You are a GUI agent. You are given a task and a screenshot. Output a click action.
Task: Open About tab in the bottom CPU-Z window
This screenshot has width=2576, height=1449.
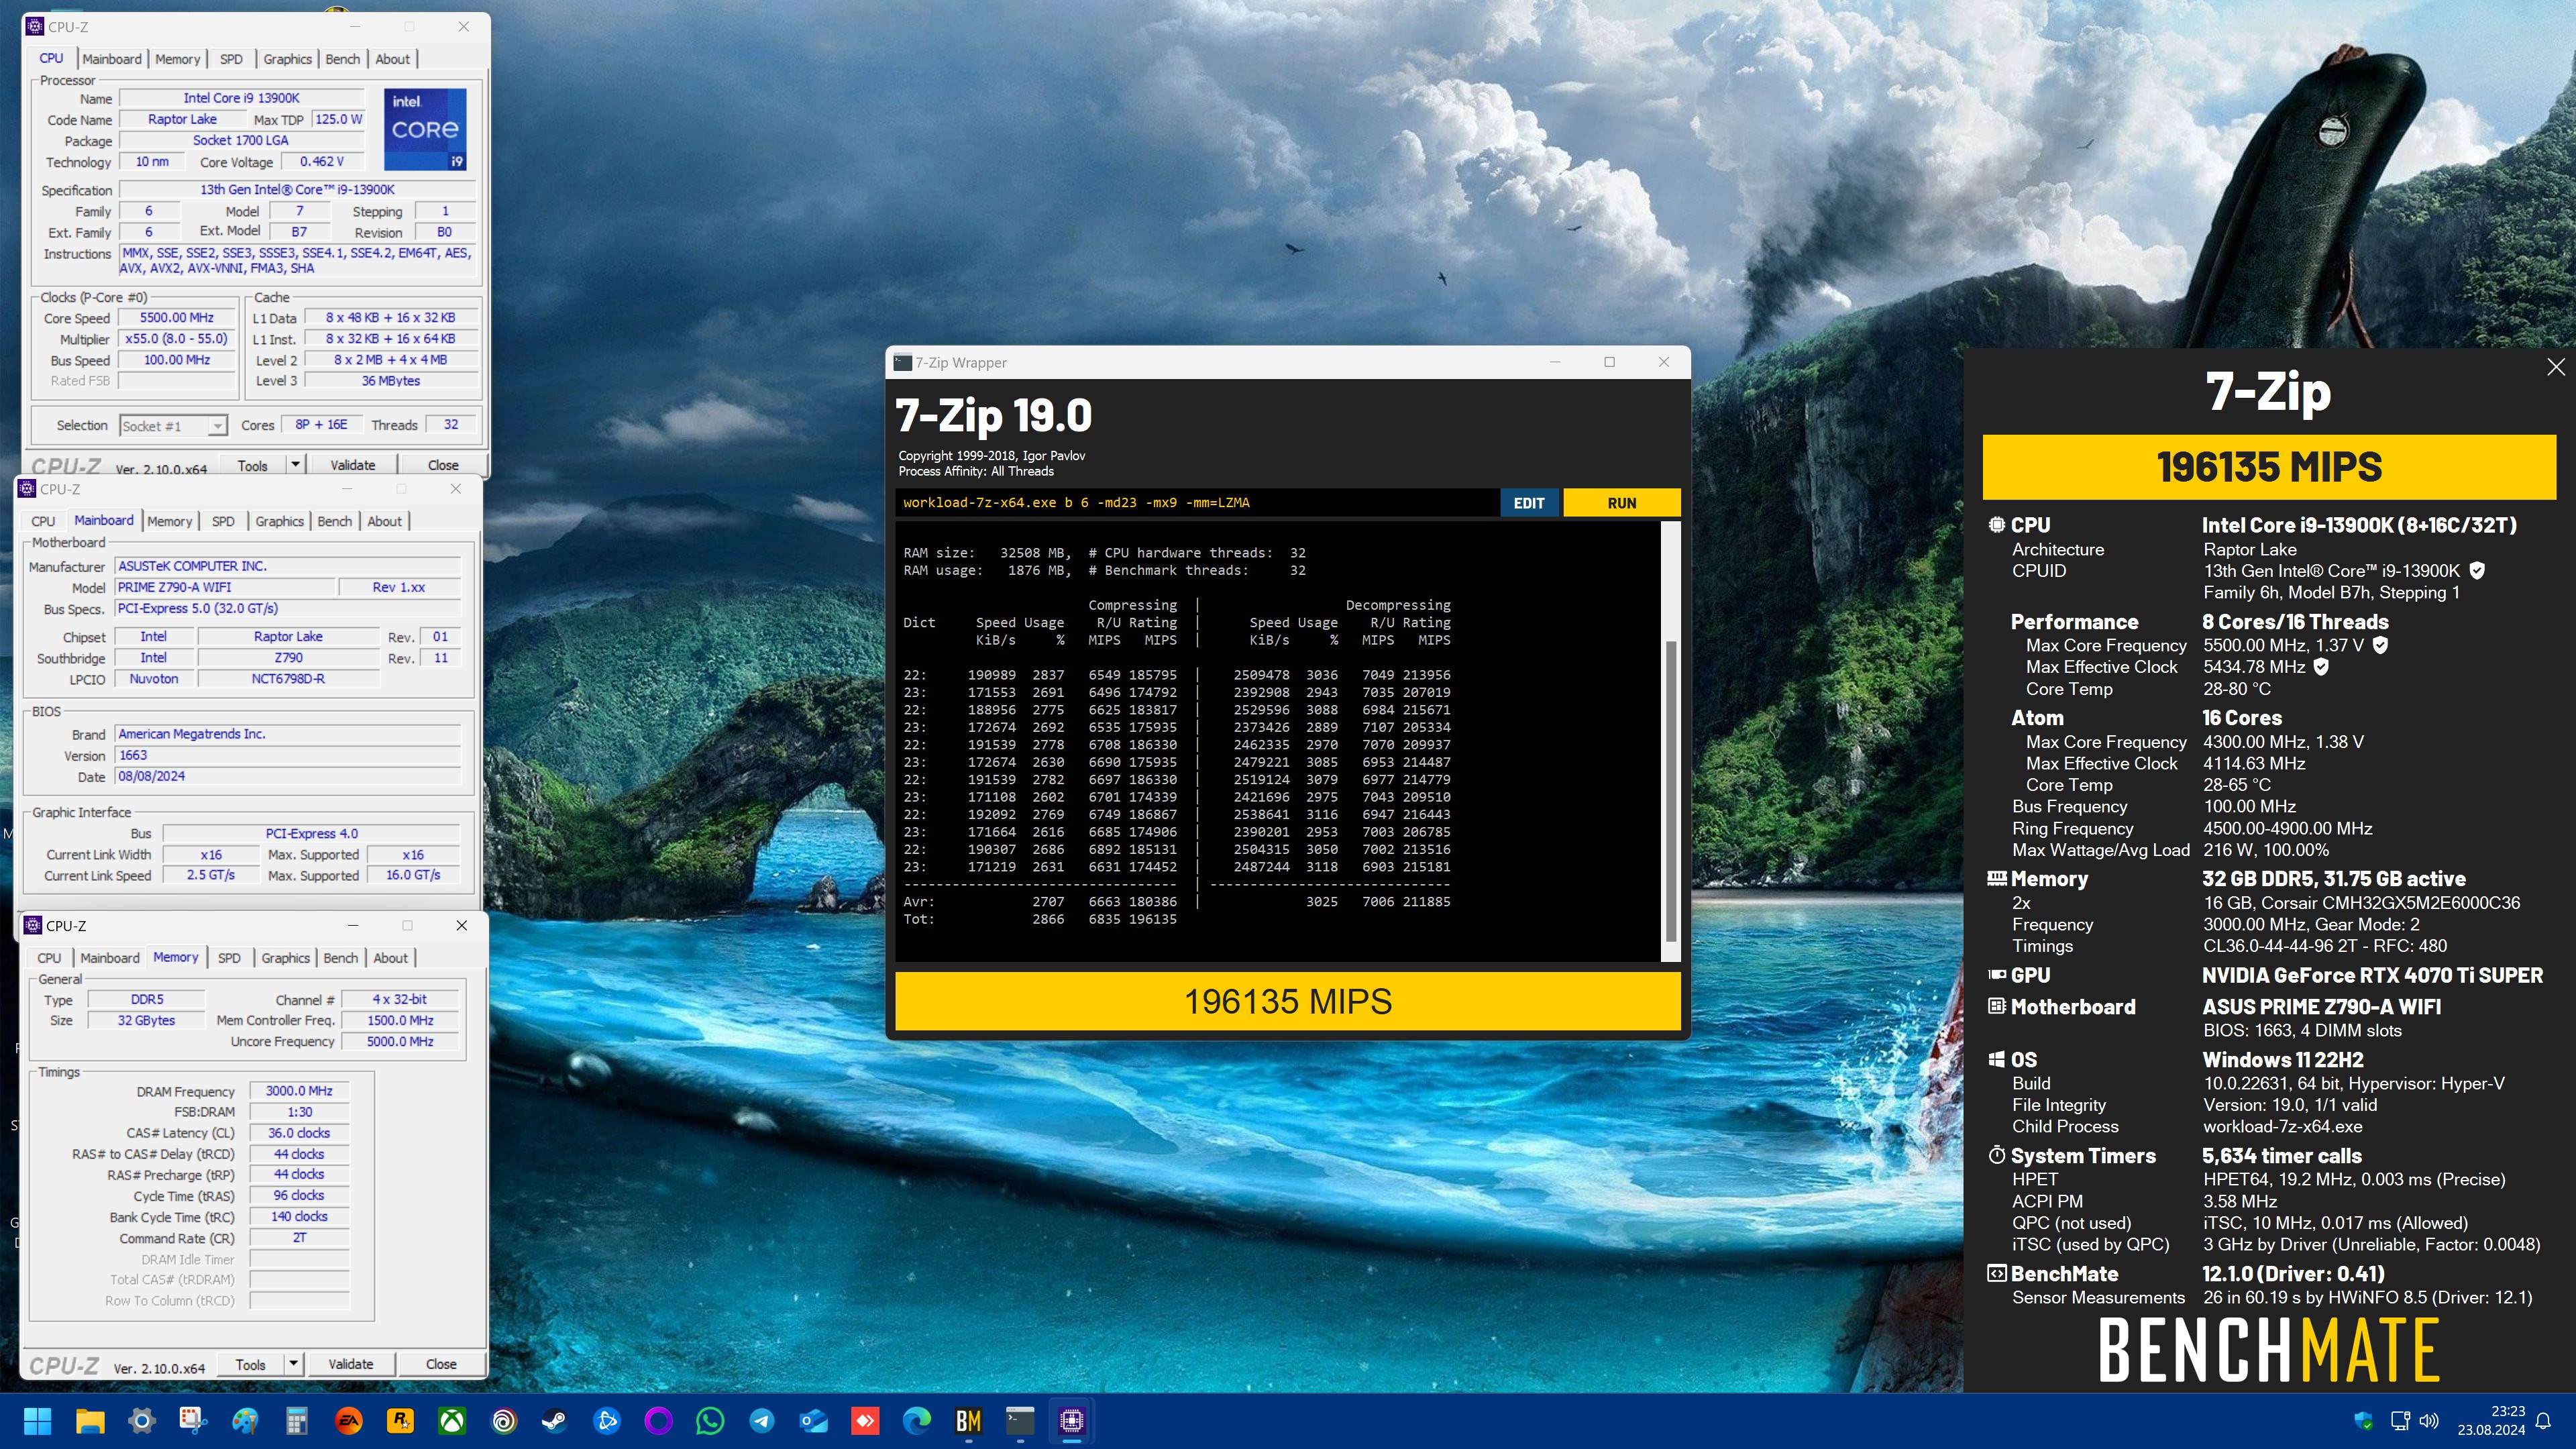pos(390,958)
